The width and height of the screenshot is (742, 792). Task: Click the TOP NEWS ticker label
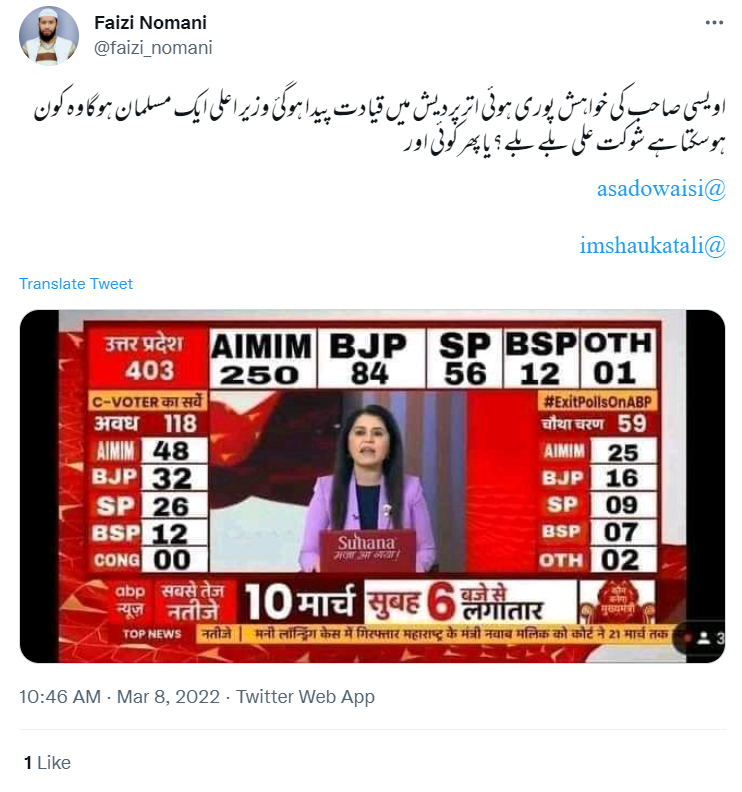[152, 634]
